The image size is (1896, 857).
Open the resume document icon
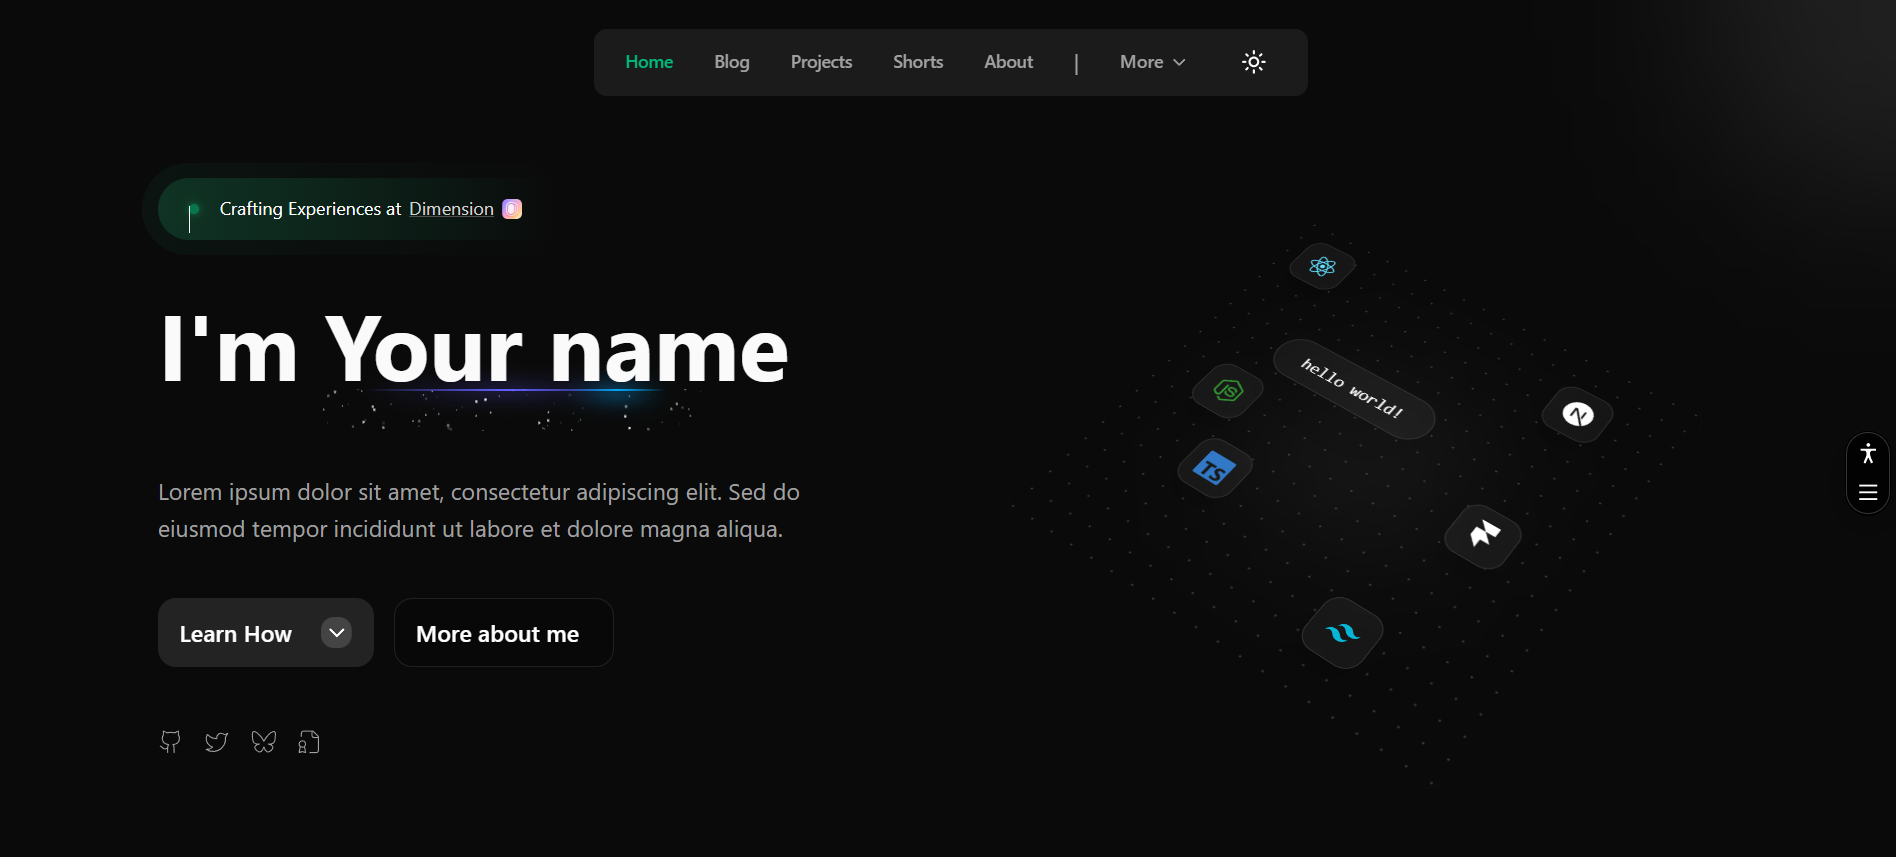click(x=309, y=742)
